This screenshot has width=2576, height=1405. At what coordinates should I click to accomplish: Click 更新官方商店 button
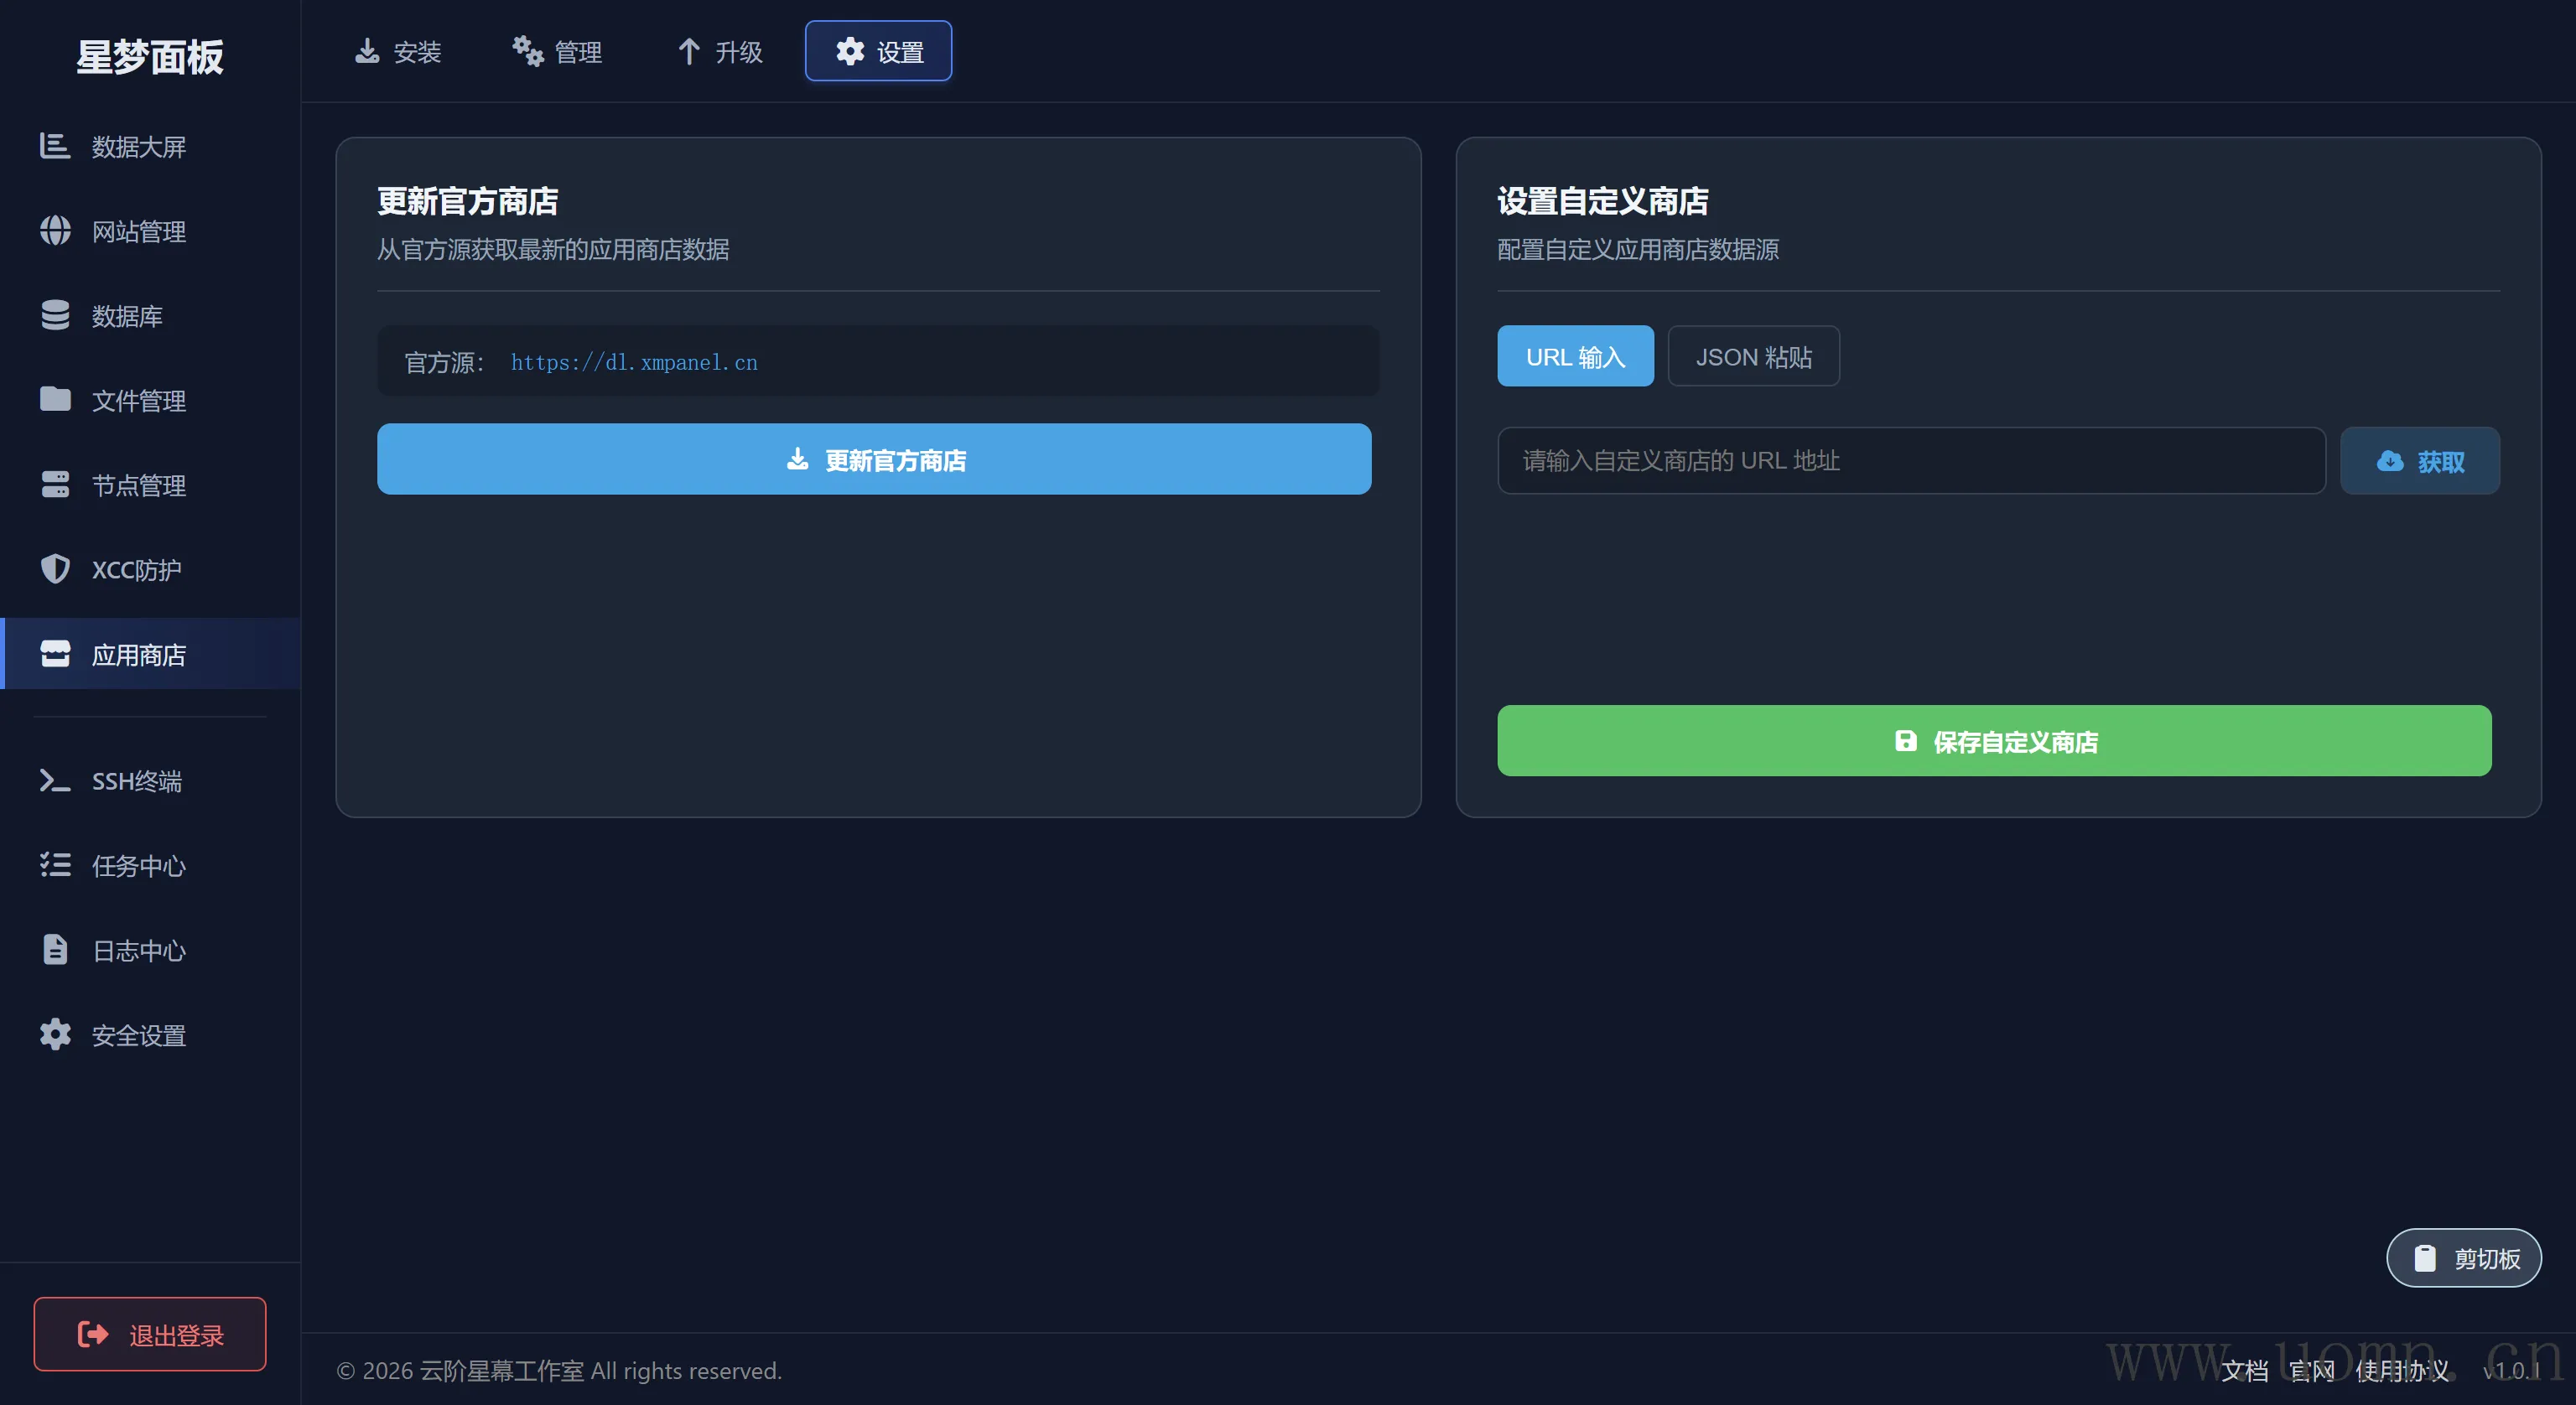click(x=874, y=460)
